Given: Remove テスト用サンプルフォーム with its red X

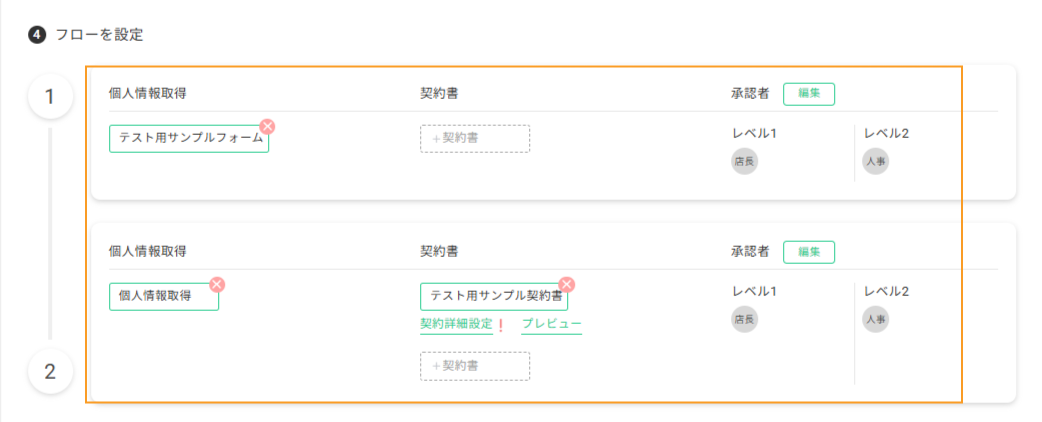Looking at the screenshot, I should pos(267,126).
